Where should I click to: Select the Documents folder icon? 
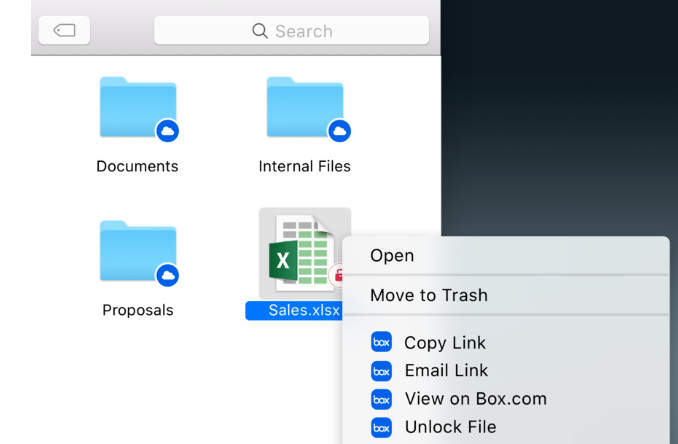[x=137, y=107]
